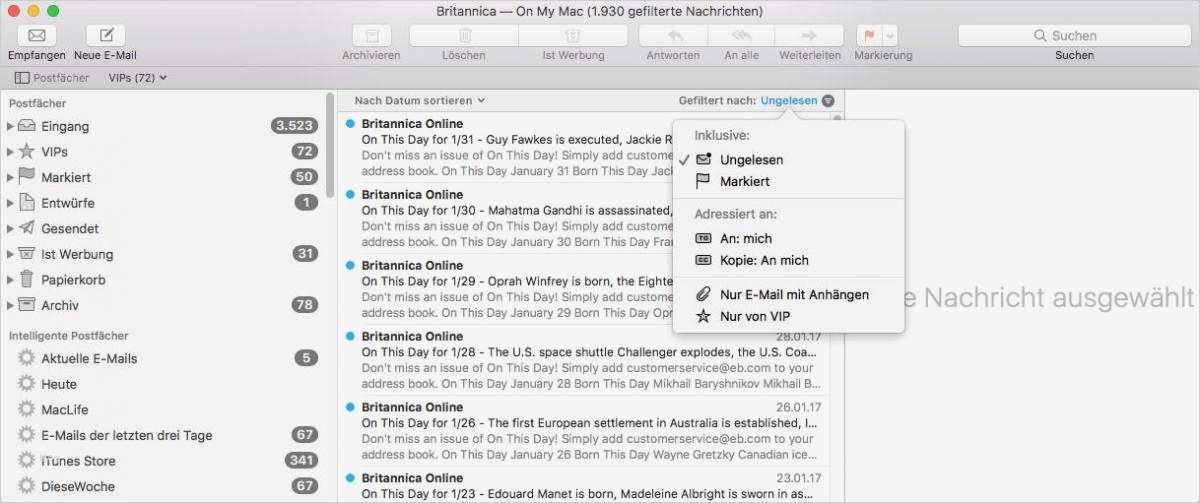Enable the Markiert filter option

(788, 181)
